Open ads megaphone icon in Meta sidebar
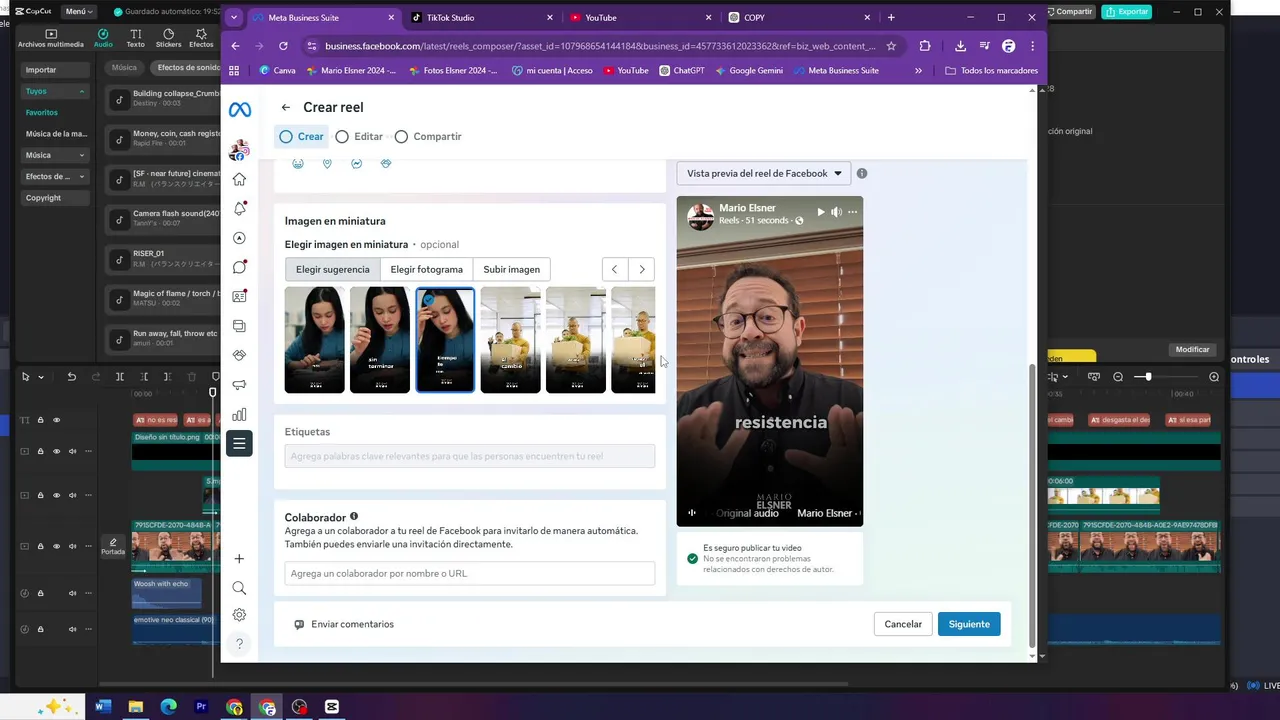1280x720 pixels. click(239, 385)
